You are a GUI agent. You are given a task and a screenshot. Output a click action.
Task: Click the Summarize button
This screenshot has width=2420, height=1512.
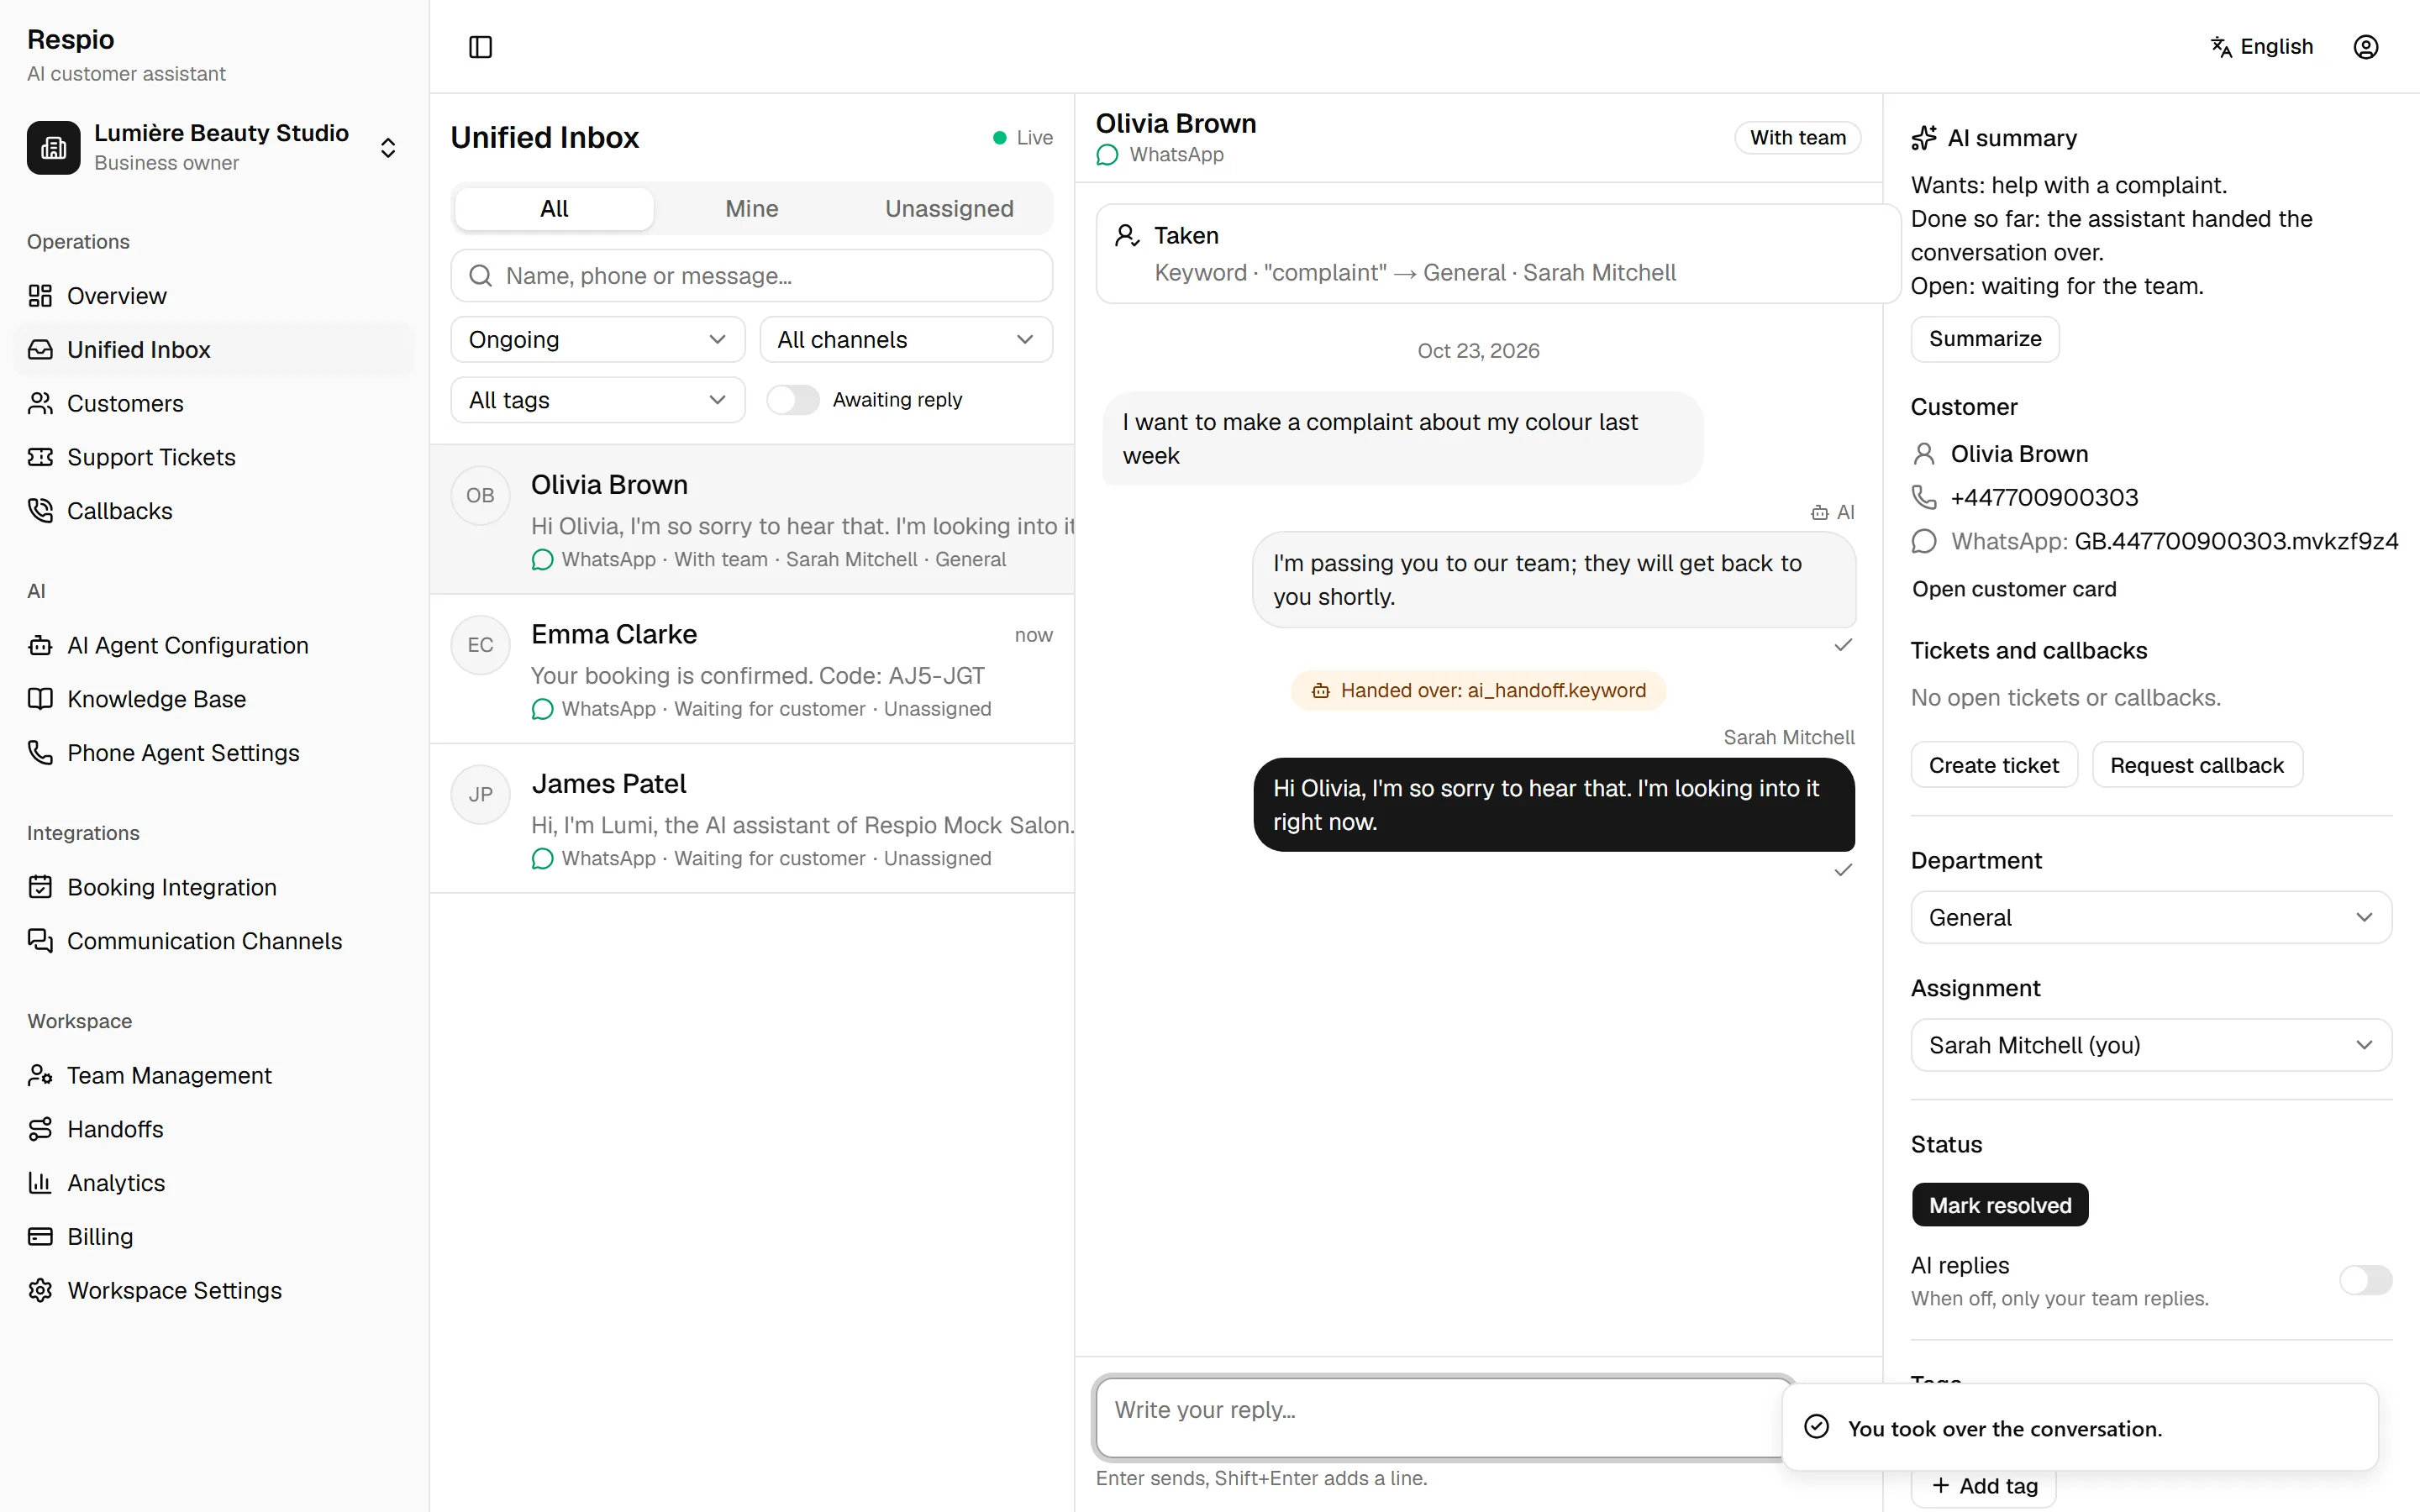[1984, 339]
